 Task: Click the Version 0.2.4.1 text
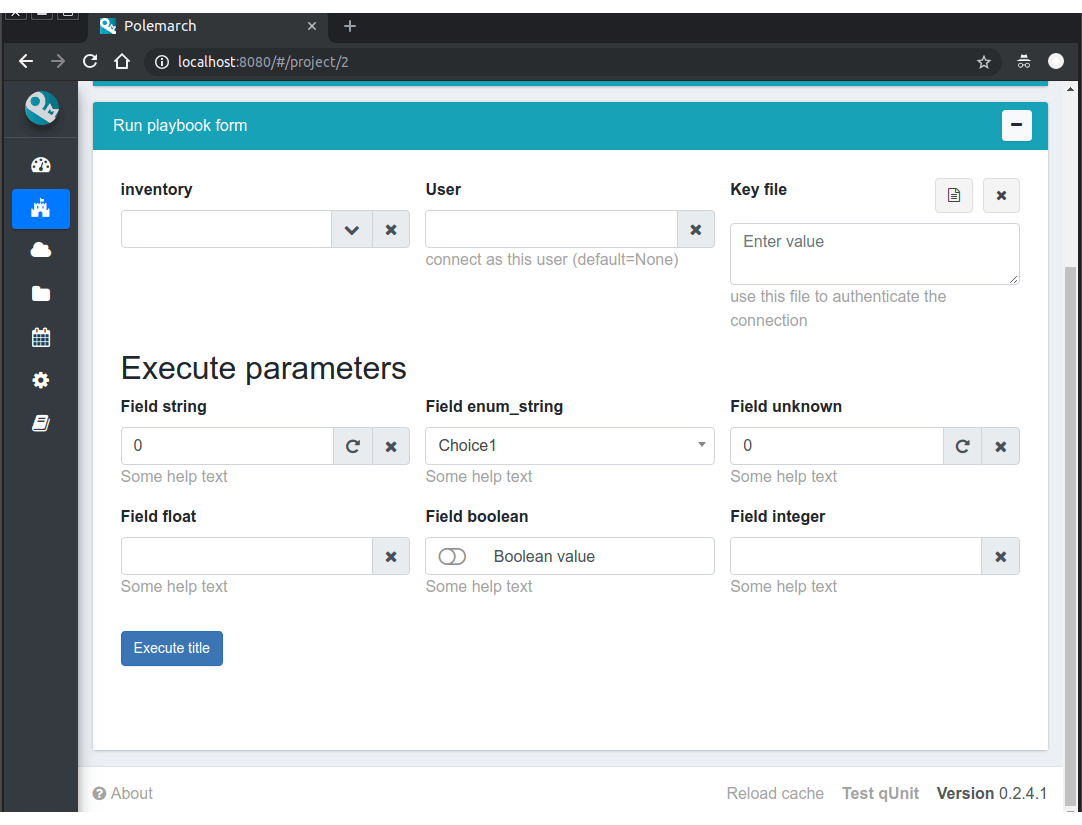(992, 793)
